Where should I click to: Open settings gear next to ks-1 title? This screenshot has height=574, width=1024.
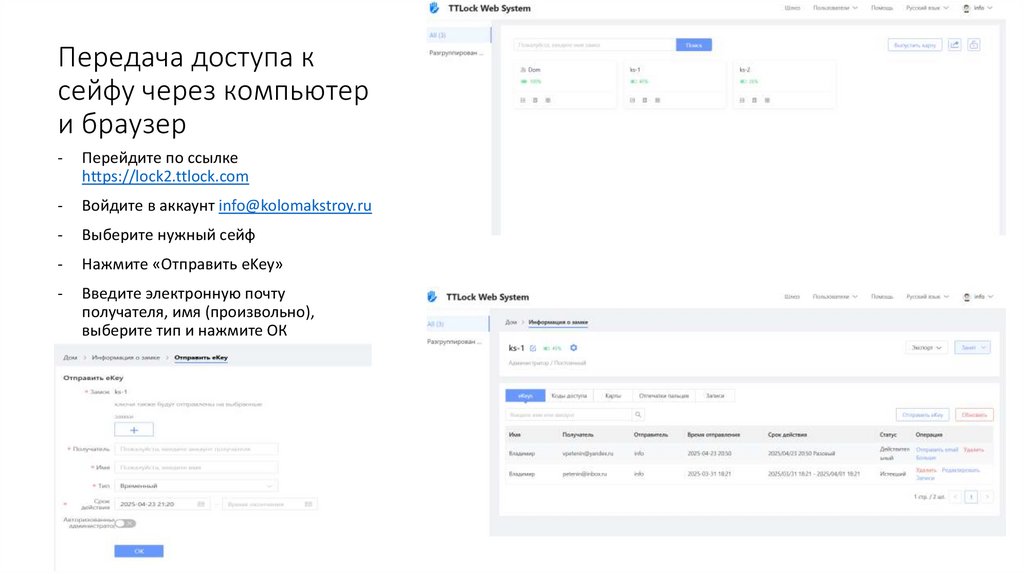573,348
